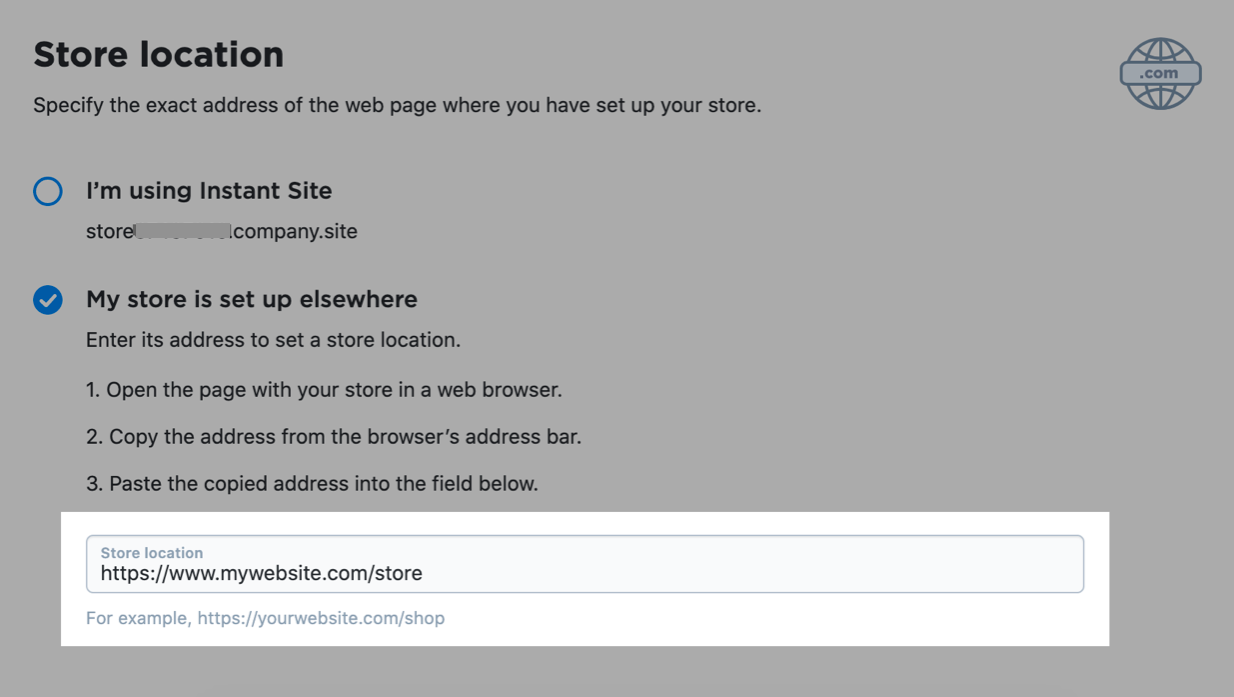Select the checkmark icon beside elsewhere option
The image size is (1234, 697).
(47, 299)
